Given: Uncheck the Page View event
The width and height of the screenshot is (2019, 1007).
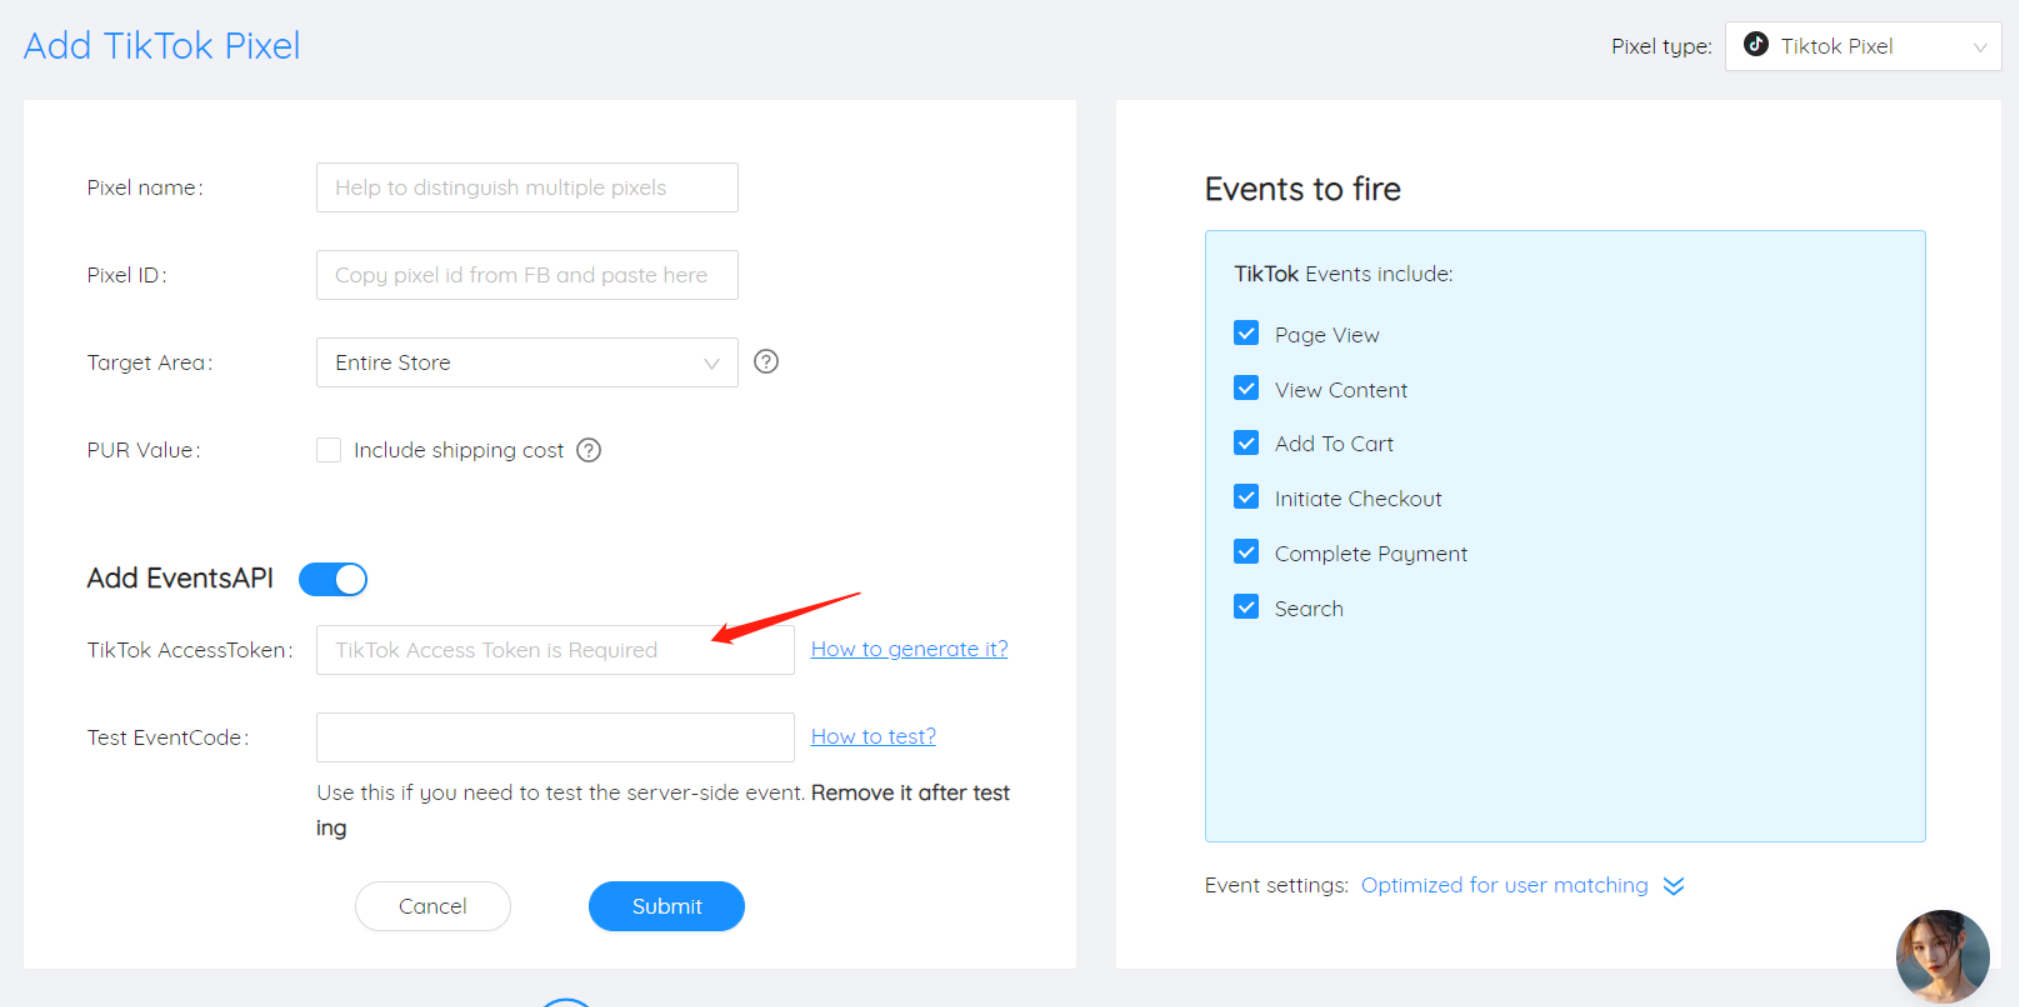Looking at the screenshot, I should [1246, 334].
